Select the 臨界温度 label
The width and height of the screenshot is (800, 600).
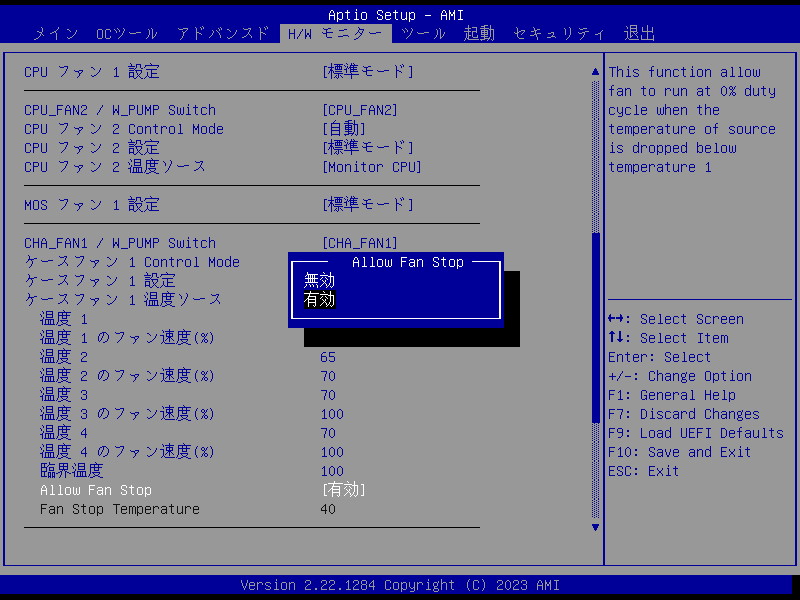(71, 471)
